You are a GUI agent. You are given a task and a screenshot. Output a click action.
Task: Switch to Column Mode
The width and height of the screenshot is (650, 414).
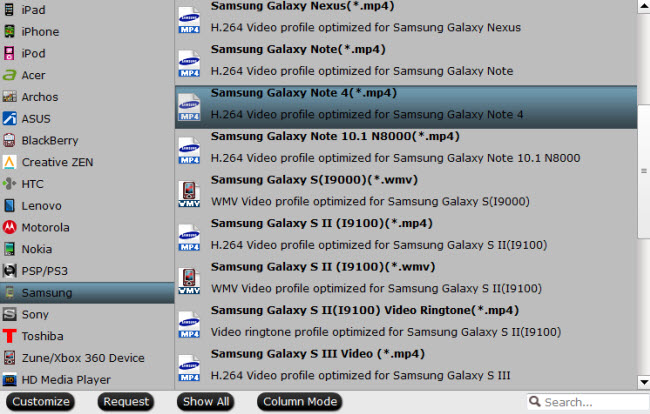[300, 402]
